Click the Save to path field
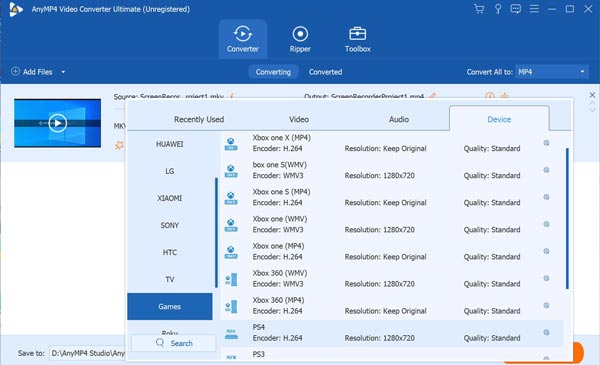The width and height of the screenshot is (600, 365). pos(88,353)
